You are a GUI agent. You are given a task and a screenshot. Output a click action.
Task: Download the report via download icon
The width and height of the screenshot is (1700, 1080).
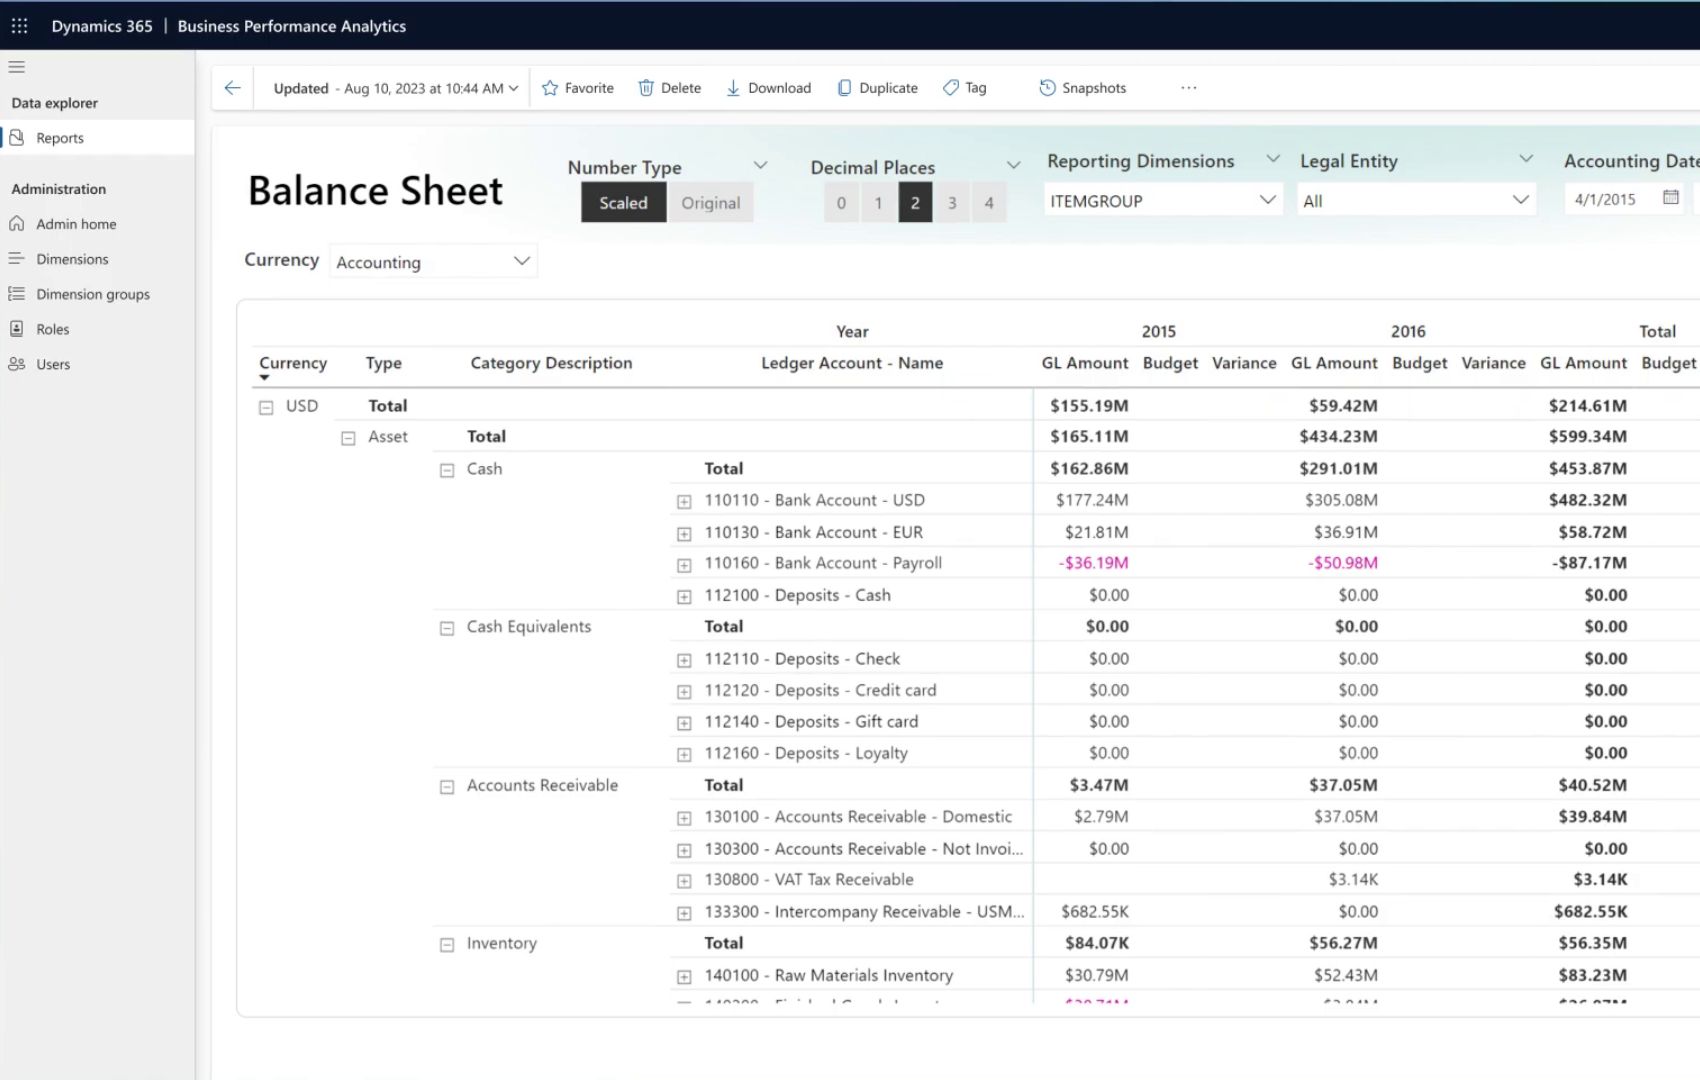pyautogui.click(x=733, y=88)
